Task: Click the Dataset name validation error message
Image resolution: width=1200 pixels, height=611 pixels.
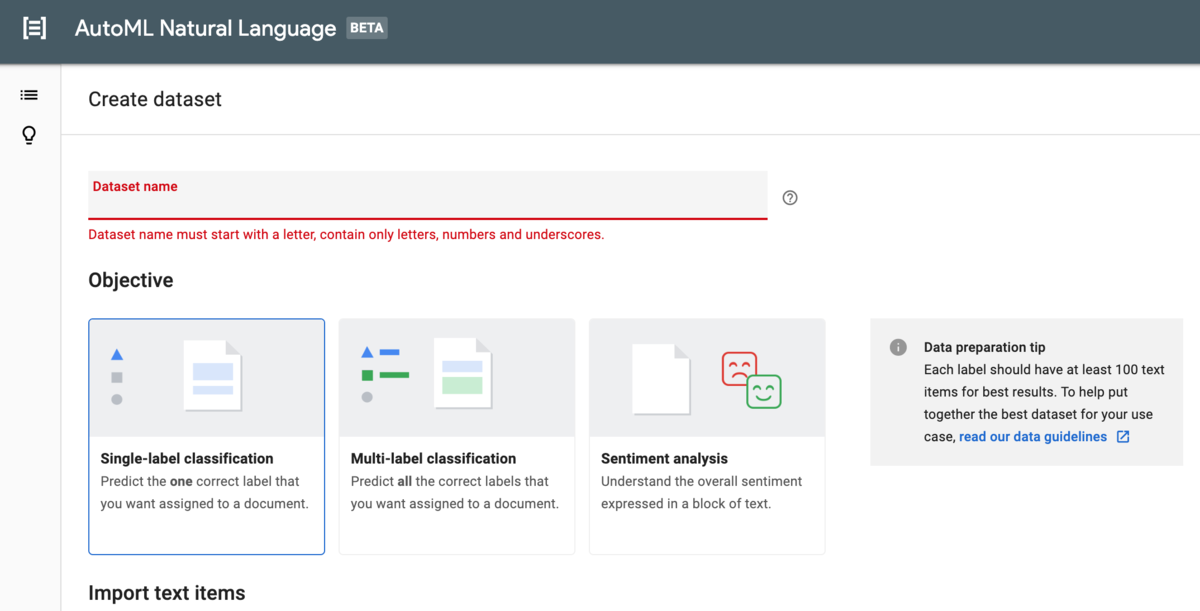Action: pyautogui.click(x=346, y=235)
